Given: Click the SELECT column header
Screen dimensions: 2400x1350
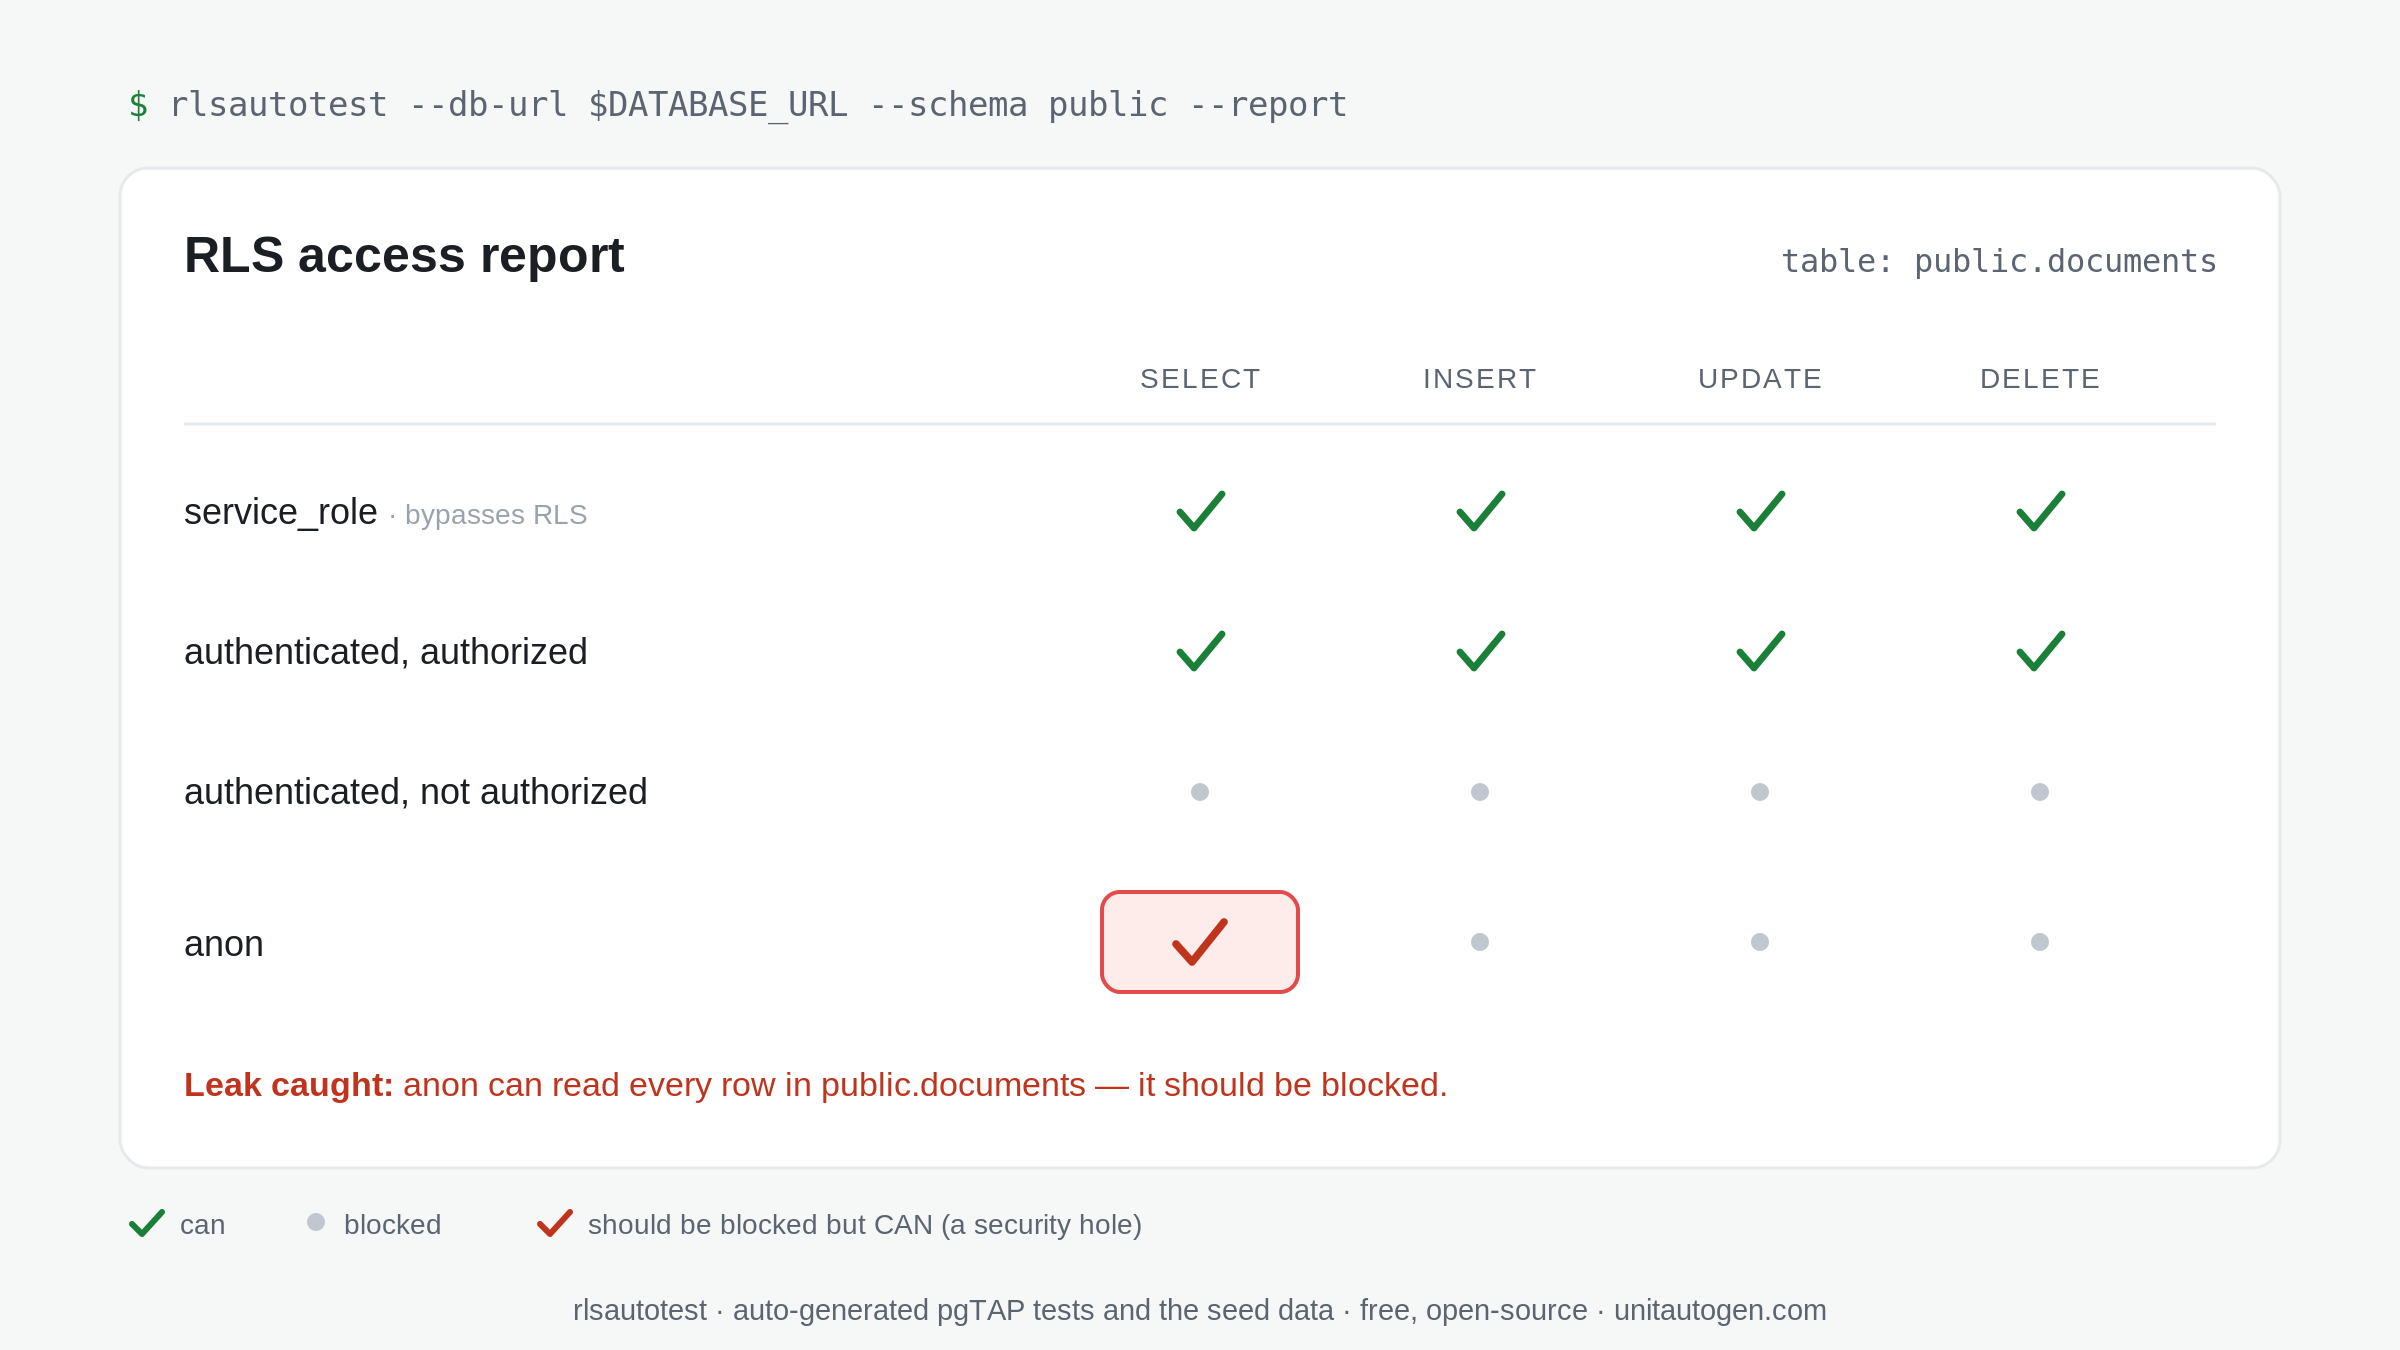Looking at the screenshot, I should pos(1200,379).
